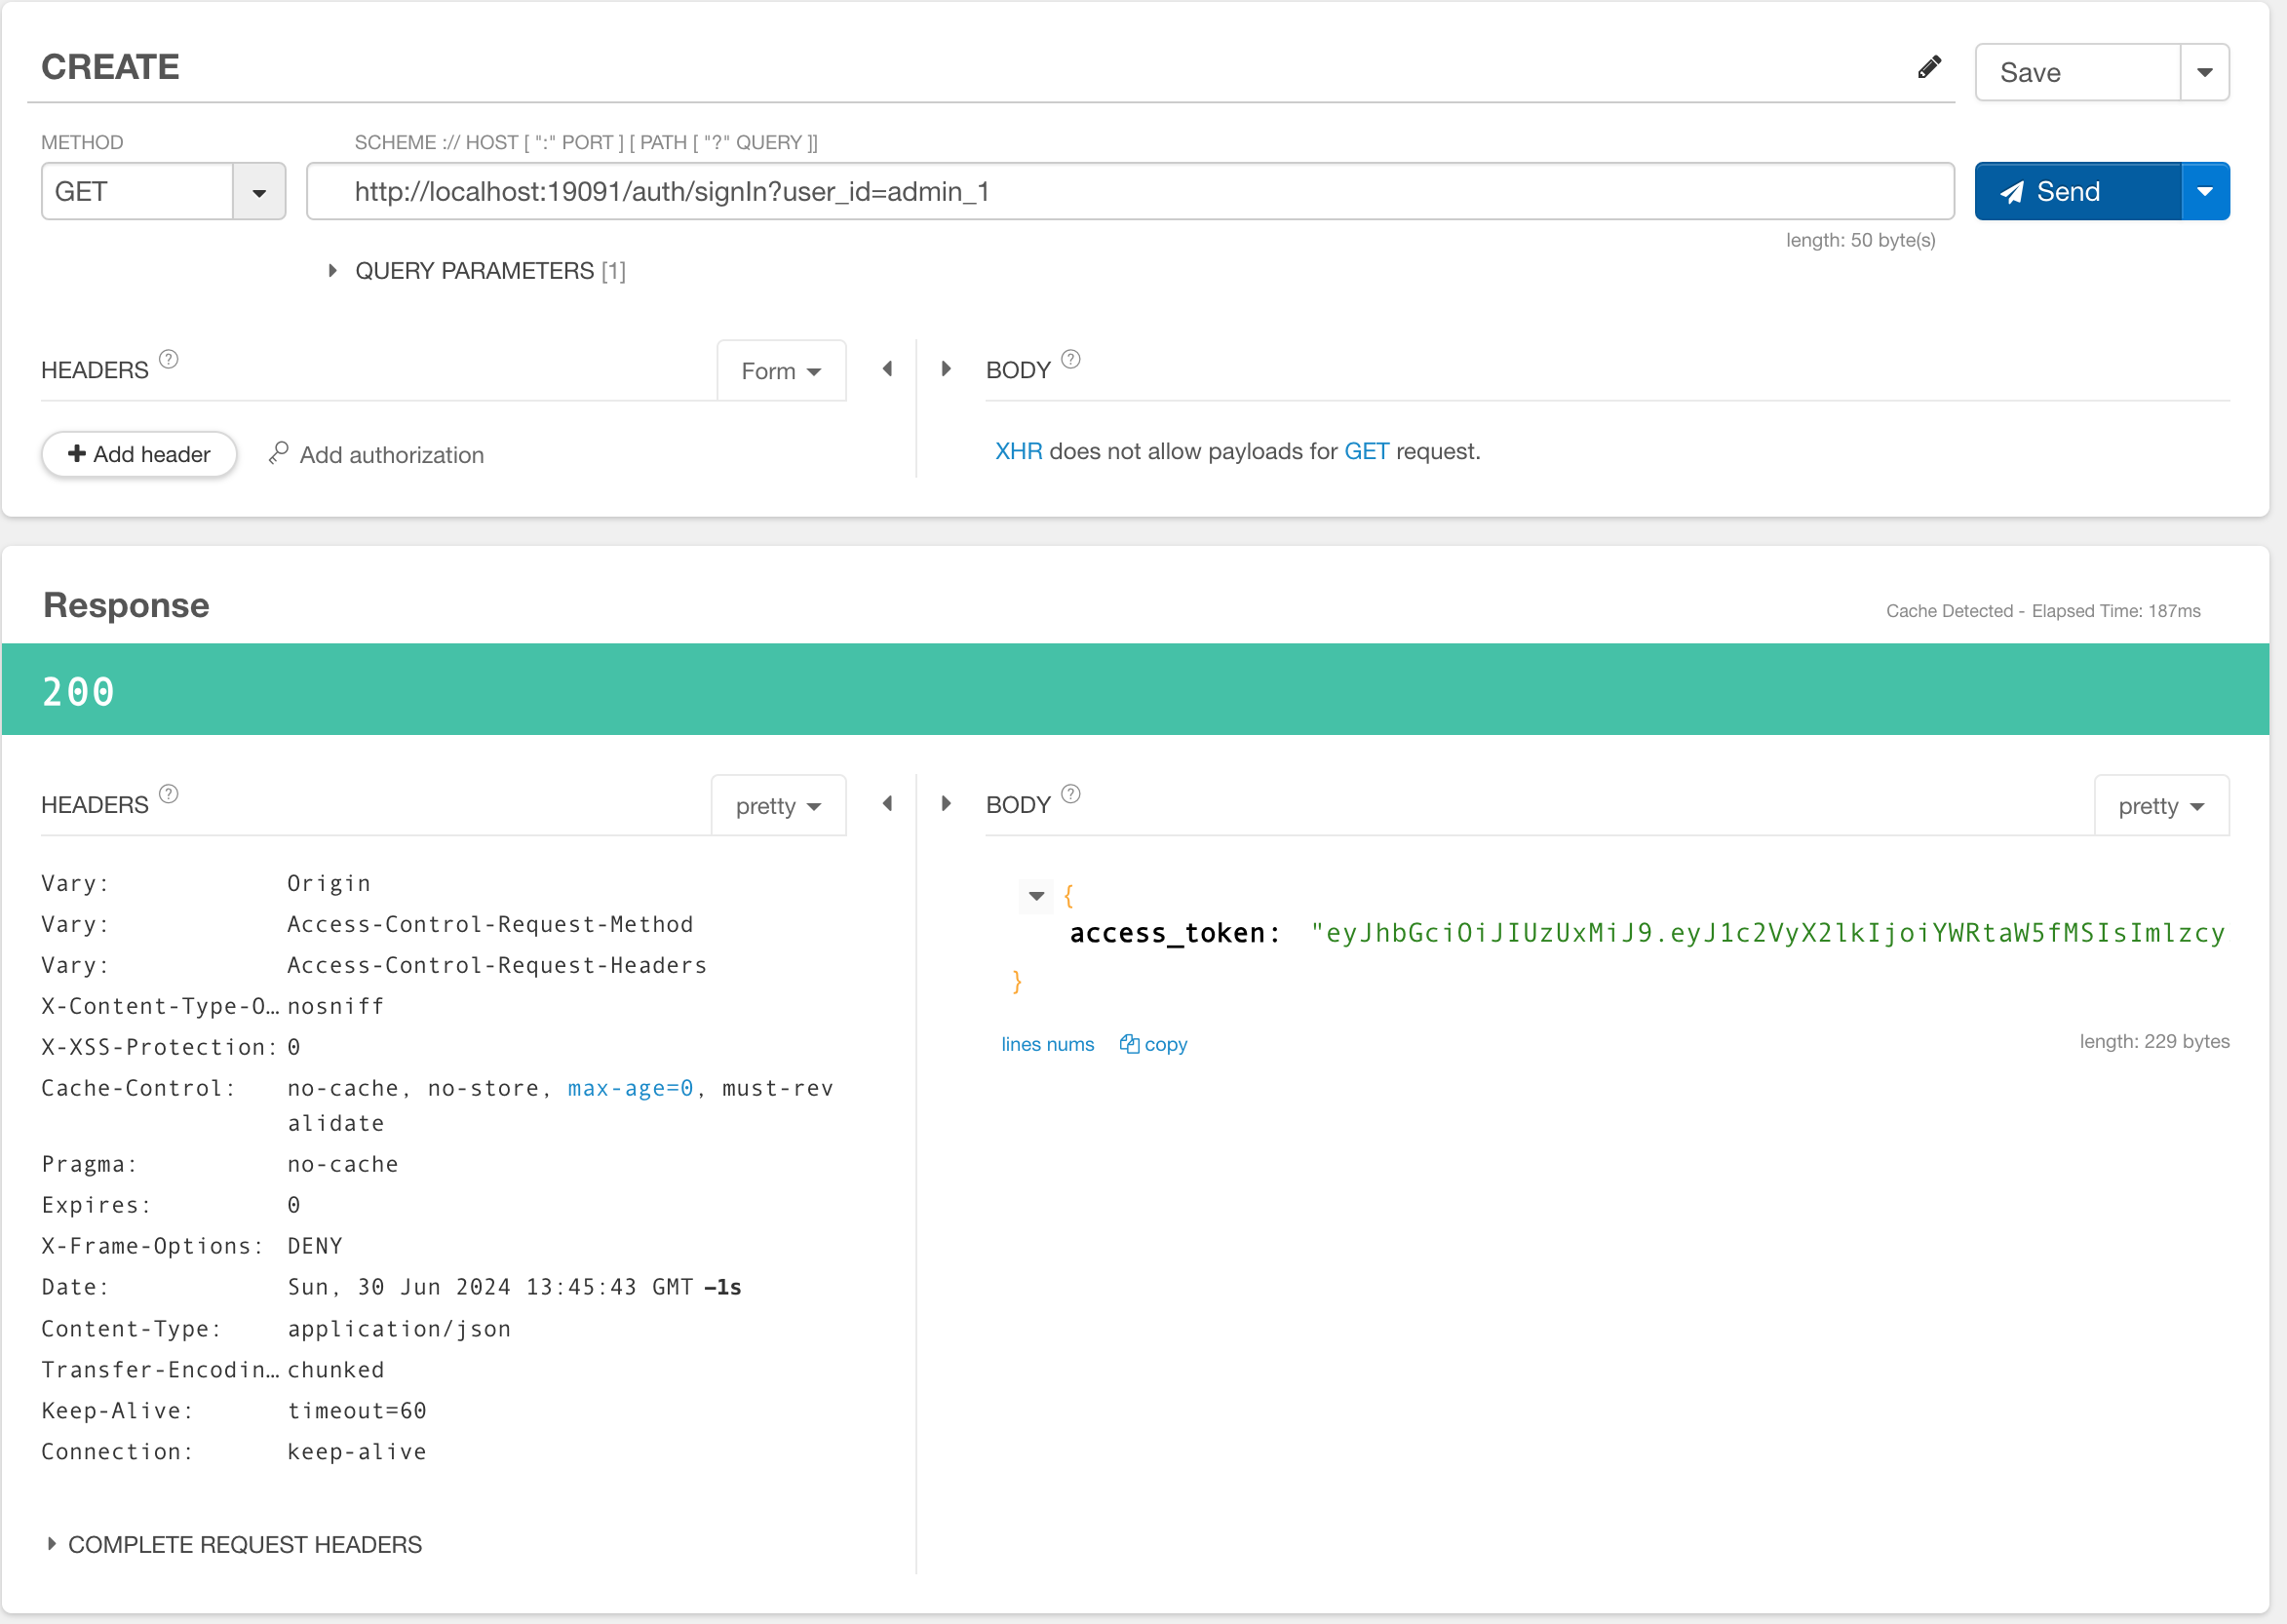The width and height of the screenshot is (2287, 1624).
Task: Expand QUERY PARAMETERS section
Action: click(x=478, y=271)
